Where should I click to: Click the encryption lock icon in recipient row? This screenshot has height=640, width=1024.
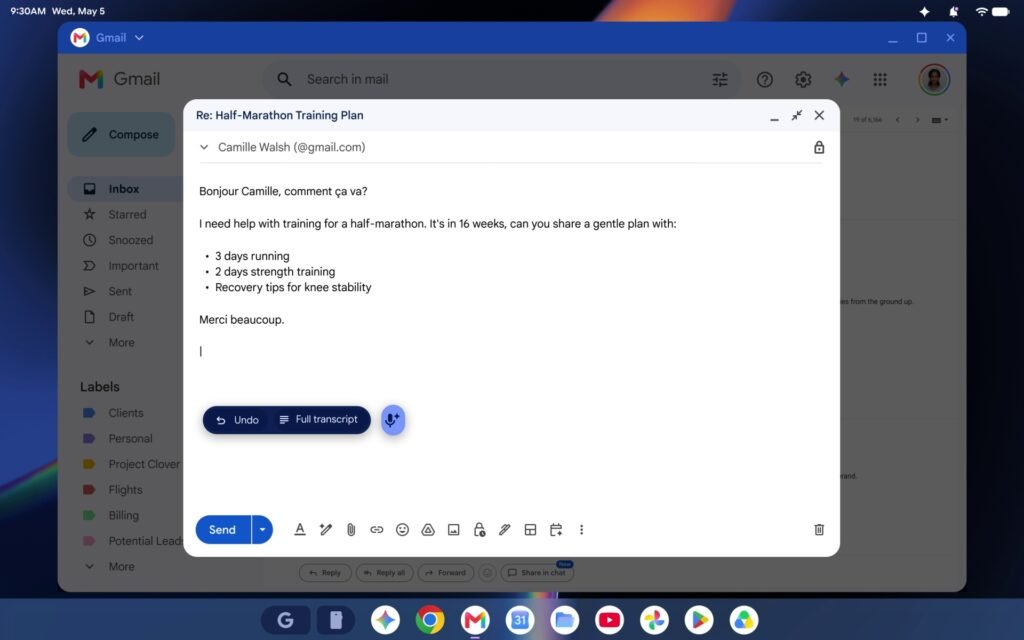click(x=819, y=148)
